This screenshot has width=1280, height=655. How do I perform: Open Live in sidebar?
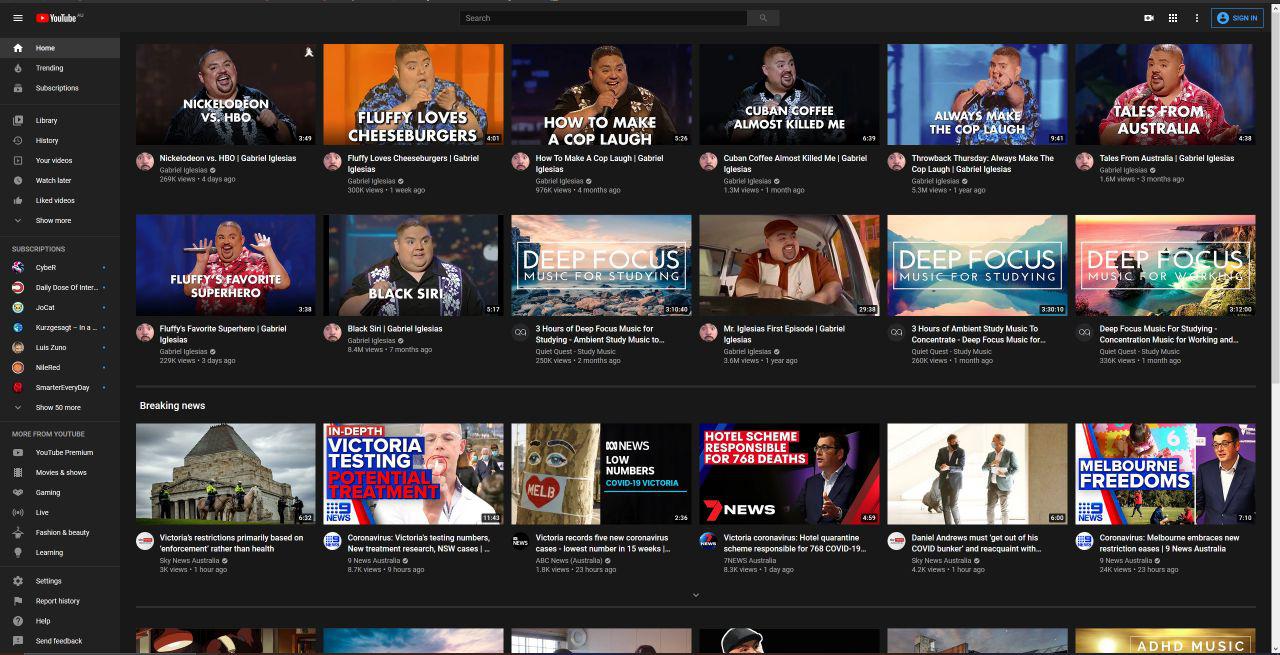coord(60,512)
